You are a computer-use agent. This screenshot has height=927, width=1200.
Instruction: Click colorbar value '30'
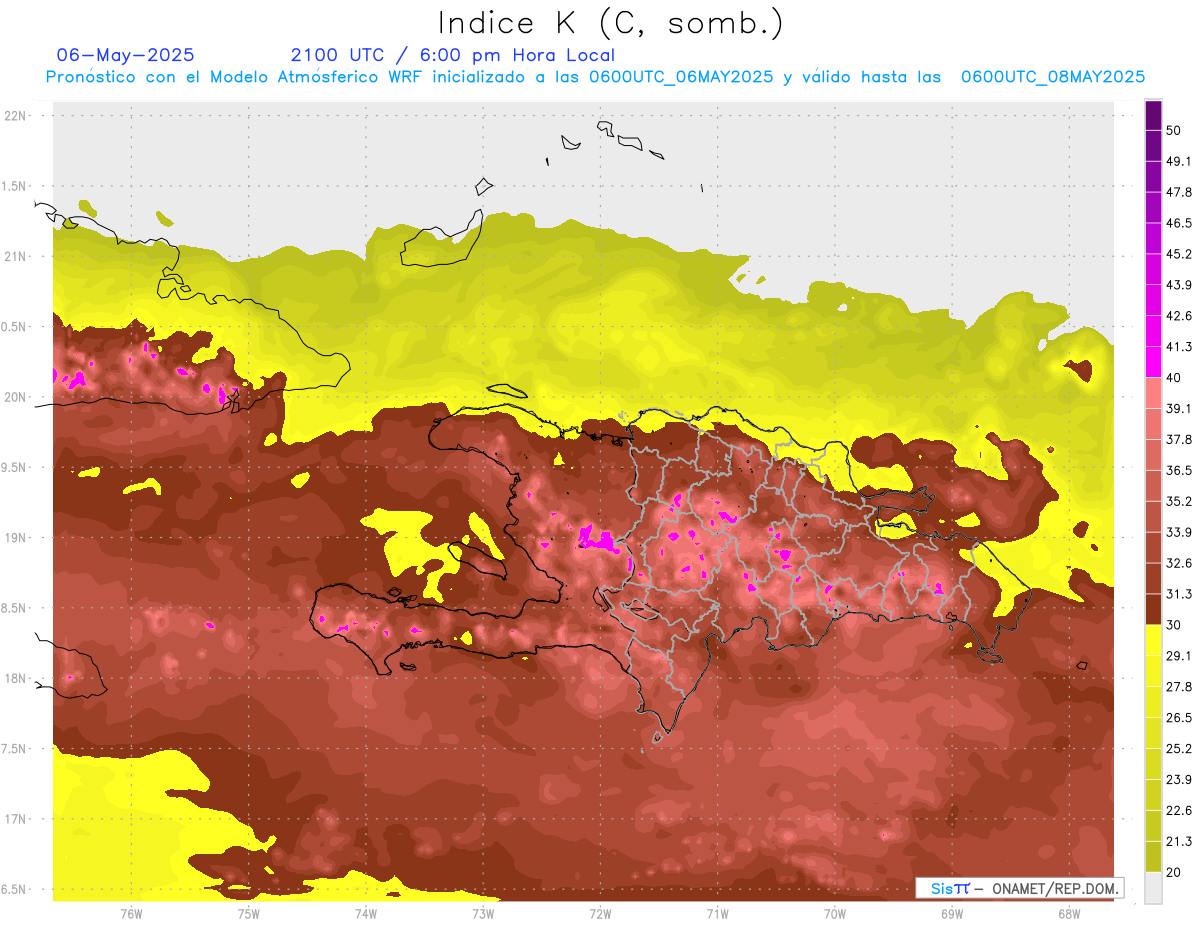[1174, 625]
